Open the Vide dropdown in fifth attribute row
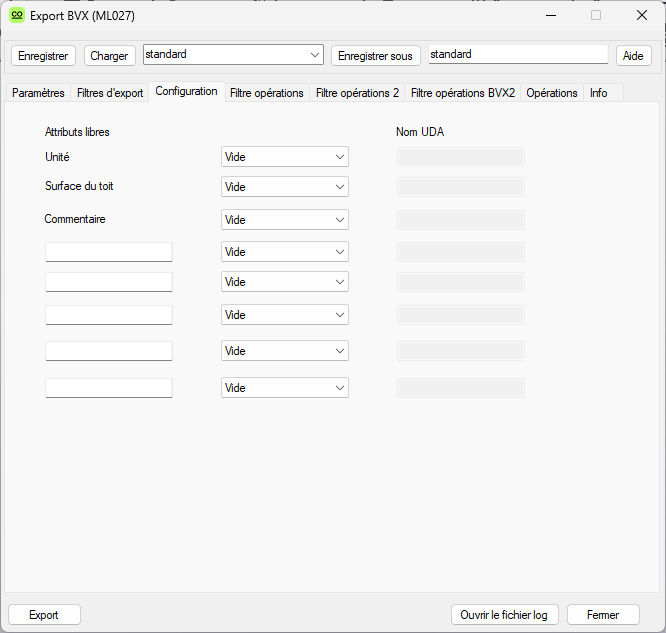The image size is (666, 633). click(x=285, y=282)
